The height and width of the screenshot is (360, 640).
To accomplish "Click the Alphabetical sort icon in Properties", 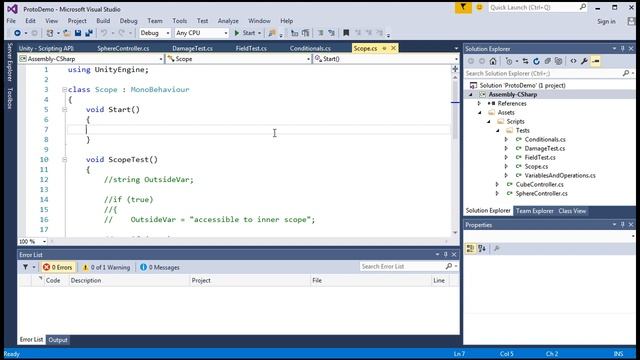I will tap(482, 248).
